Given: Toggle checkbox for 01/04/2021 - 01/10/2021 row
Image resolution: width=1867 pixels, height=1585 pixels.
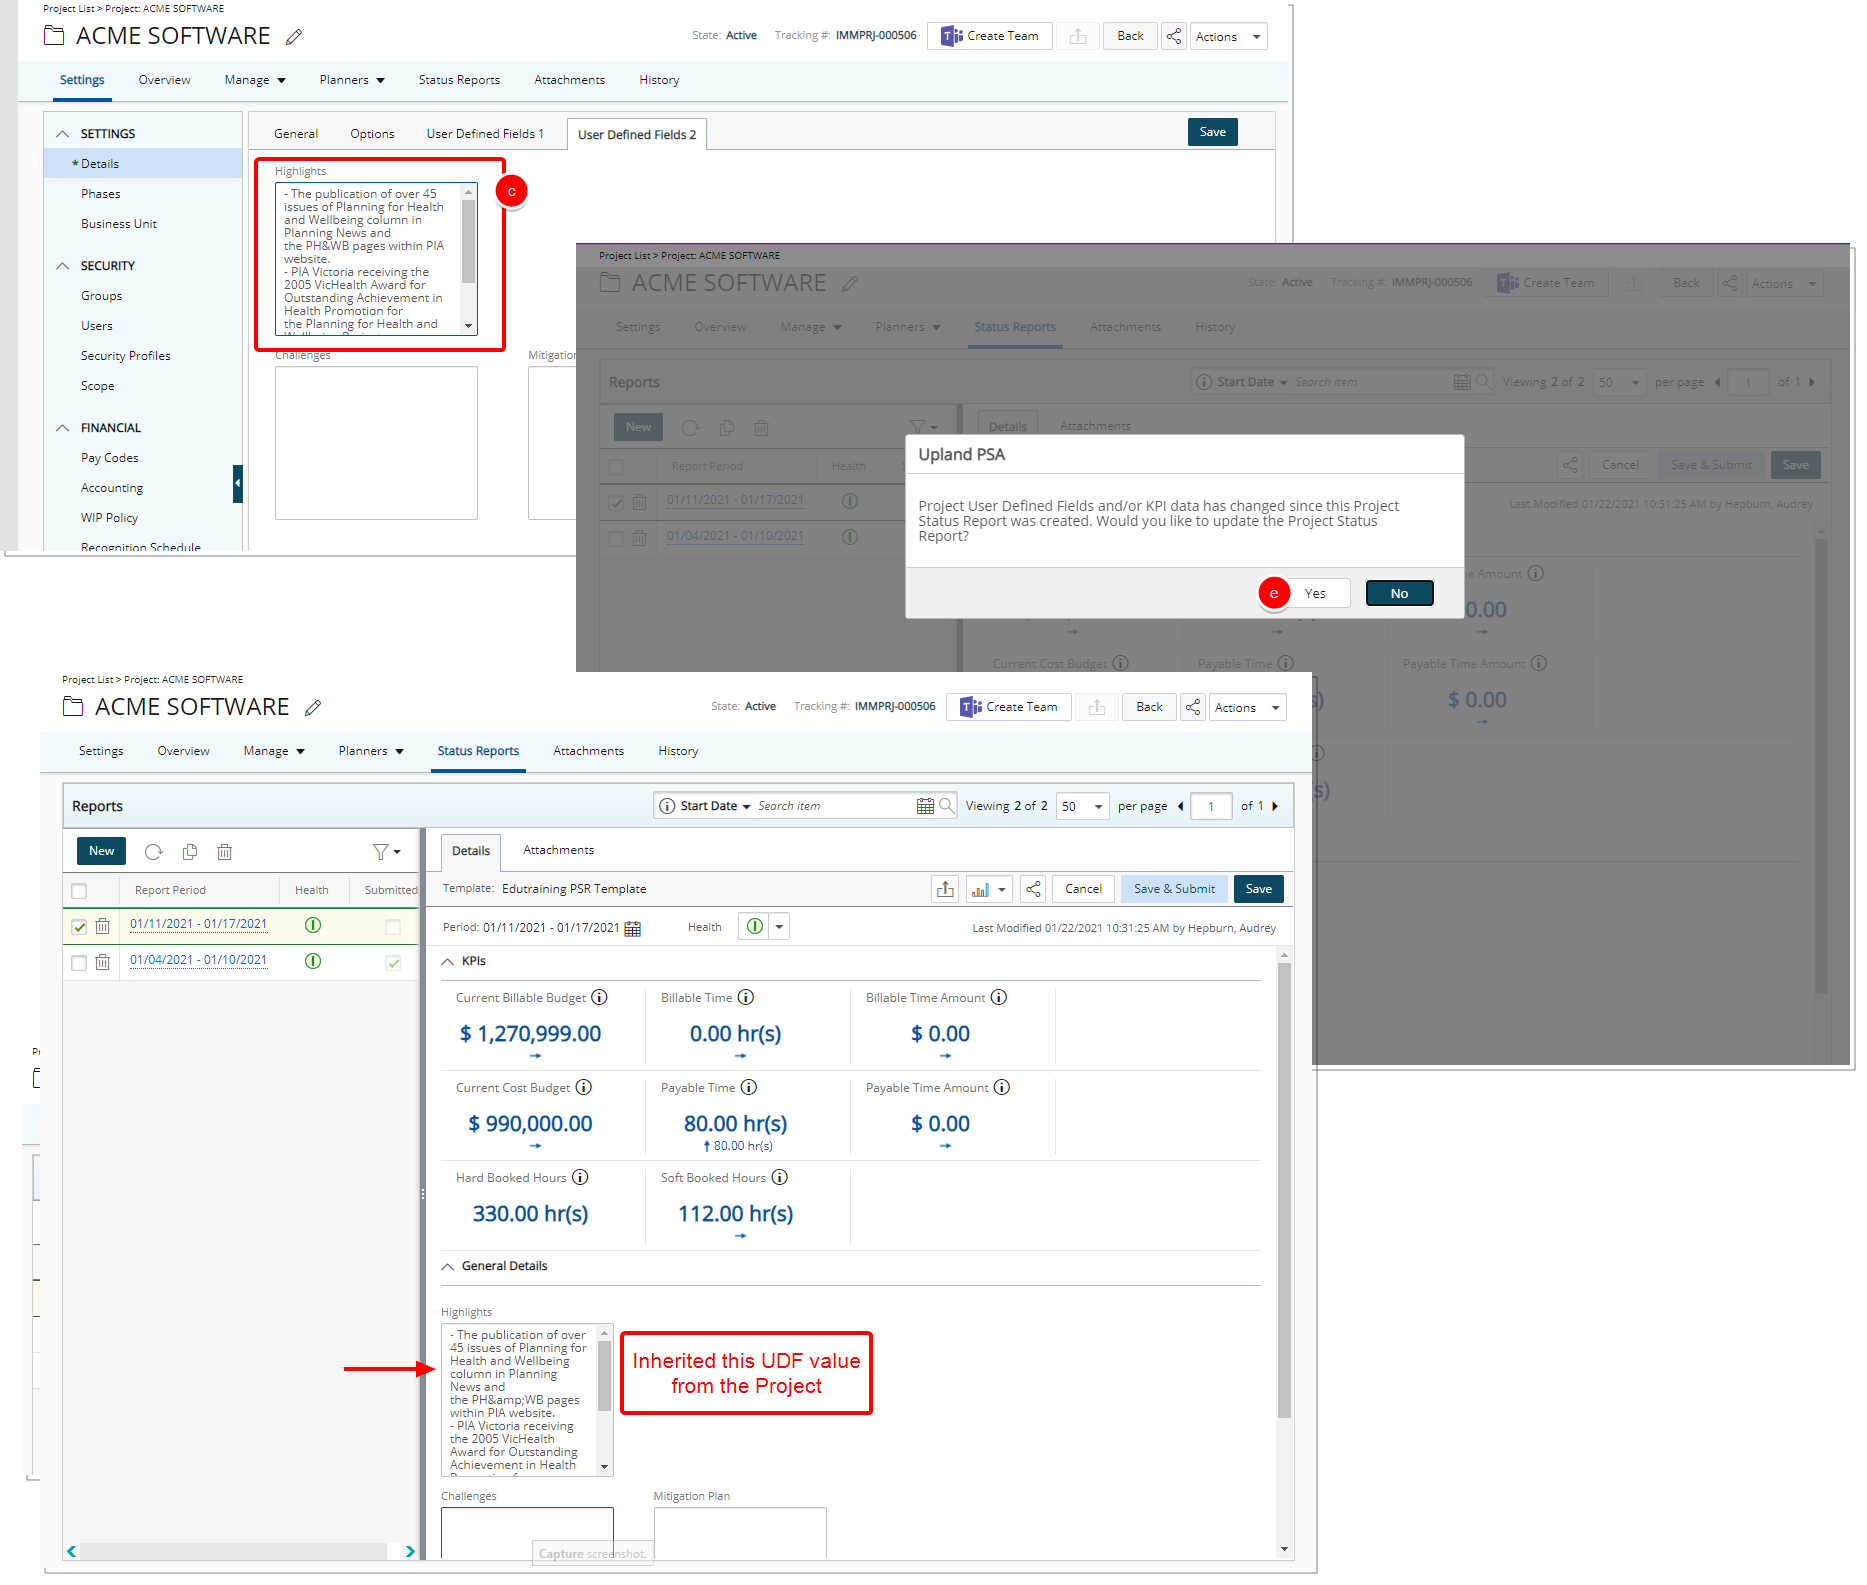Looking at the screenshot, I should tap(80, 963).
